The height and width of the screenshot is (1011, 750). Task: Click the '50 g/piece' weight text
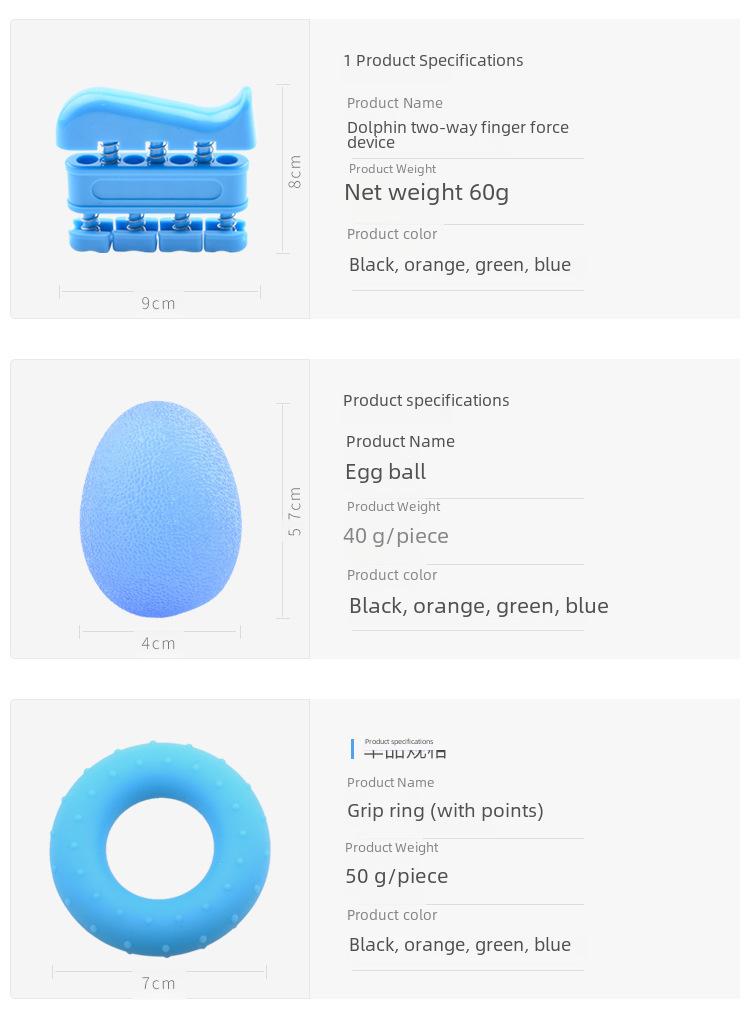pos(397,876)
